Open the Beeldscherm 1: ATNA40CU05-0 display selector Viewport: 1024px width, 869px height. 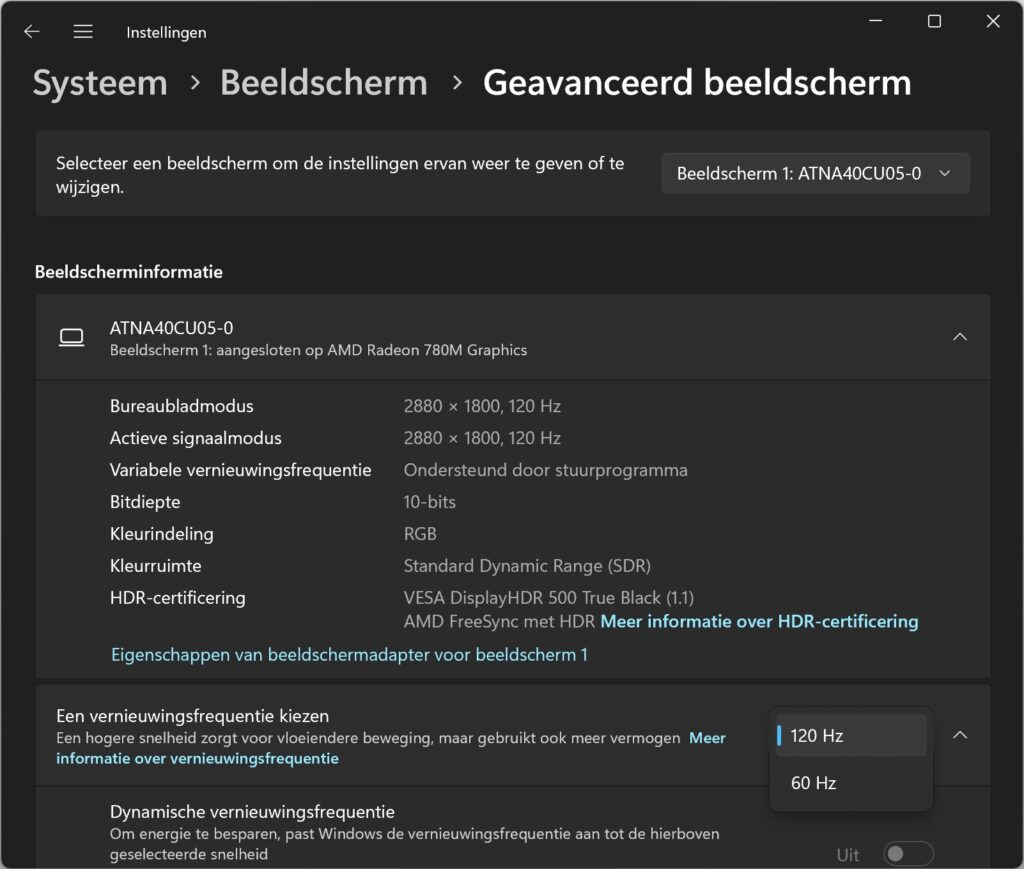[x=815, y=172]
